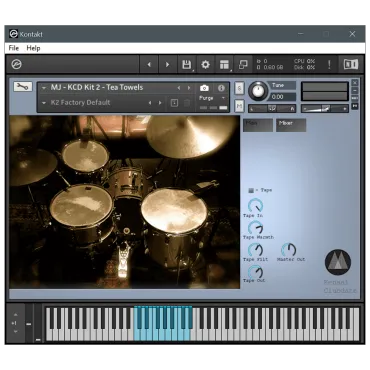370x370 pixels.
Task: Toggle the minimized view icon
Action: click(243, 65)
